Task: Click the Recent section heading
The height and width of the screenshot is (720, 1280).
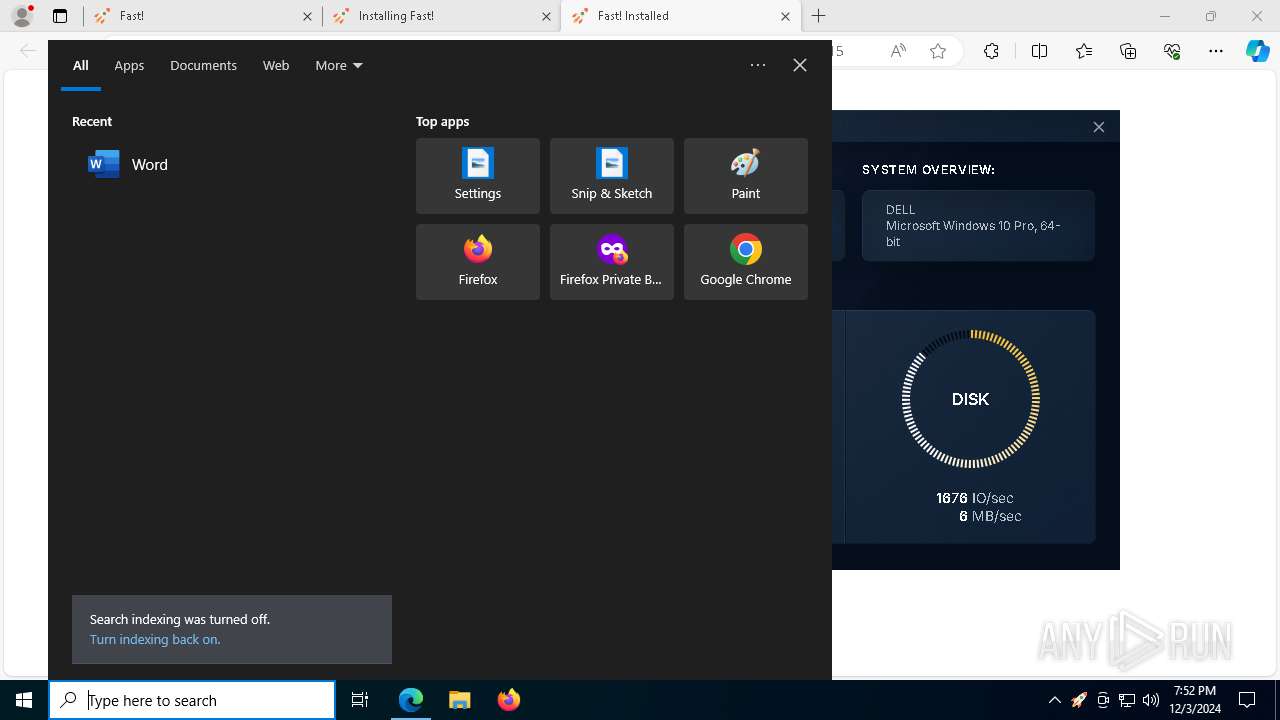Action: (92, 121)
